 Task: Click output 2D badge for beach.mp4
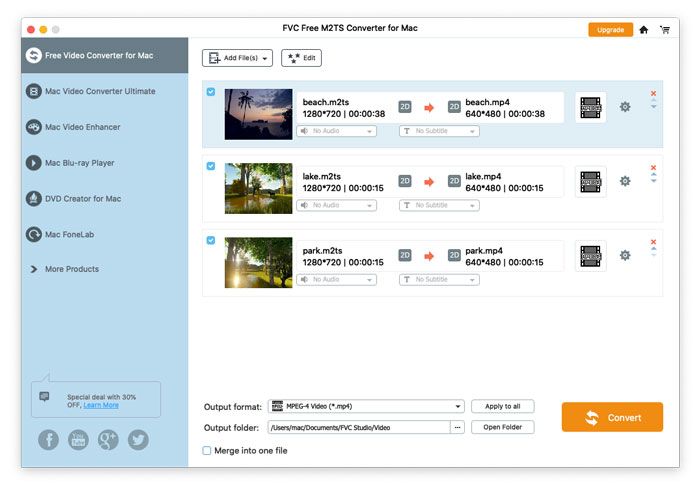454,107
